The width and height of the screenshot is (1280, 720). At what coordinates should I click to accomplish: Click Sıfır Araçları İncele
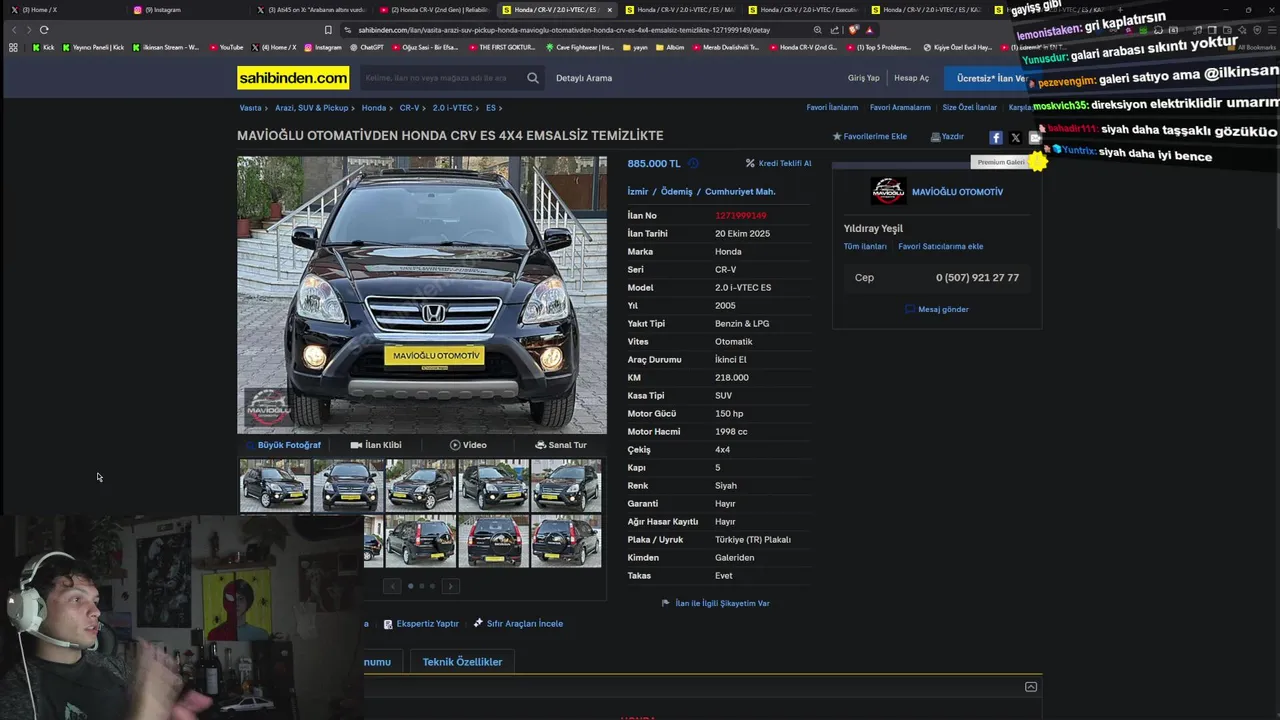tap(518, 623)
